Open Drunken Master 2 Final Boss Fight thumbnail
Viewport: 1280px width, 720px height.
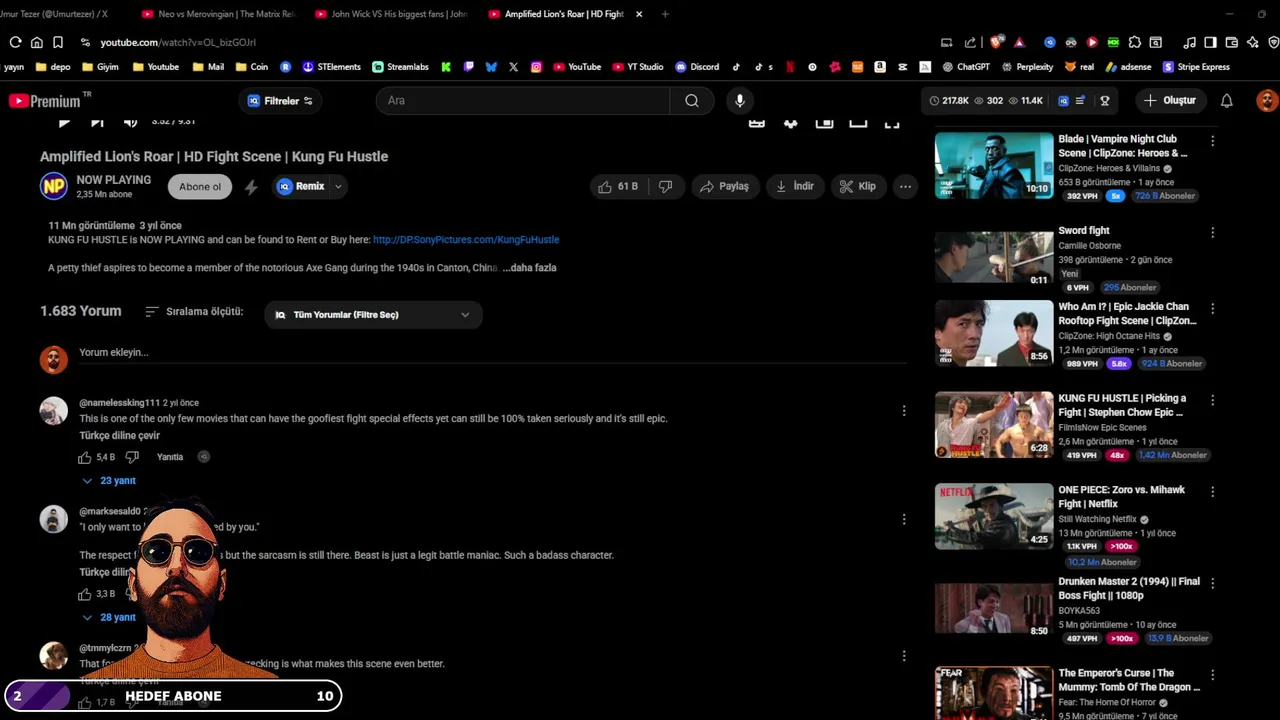pyautogui.click(x=994, y=607)
